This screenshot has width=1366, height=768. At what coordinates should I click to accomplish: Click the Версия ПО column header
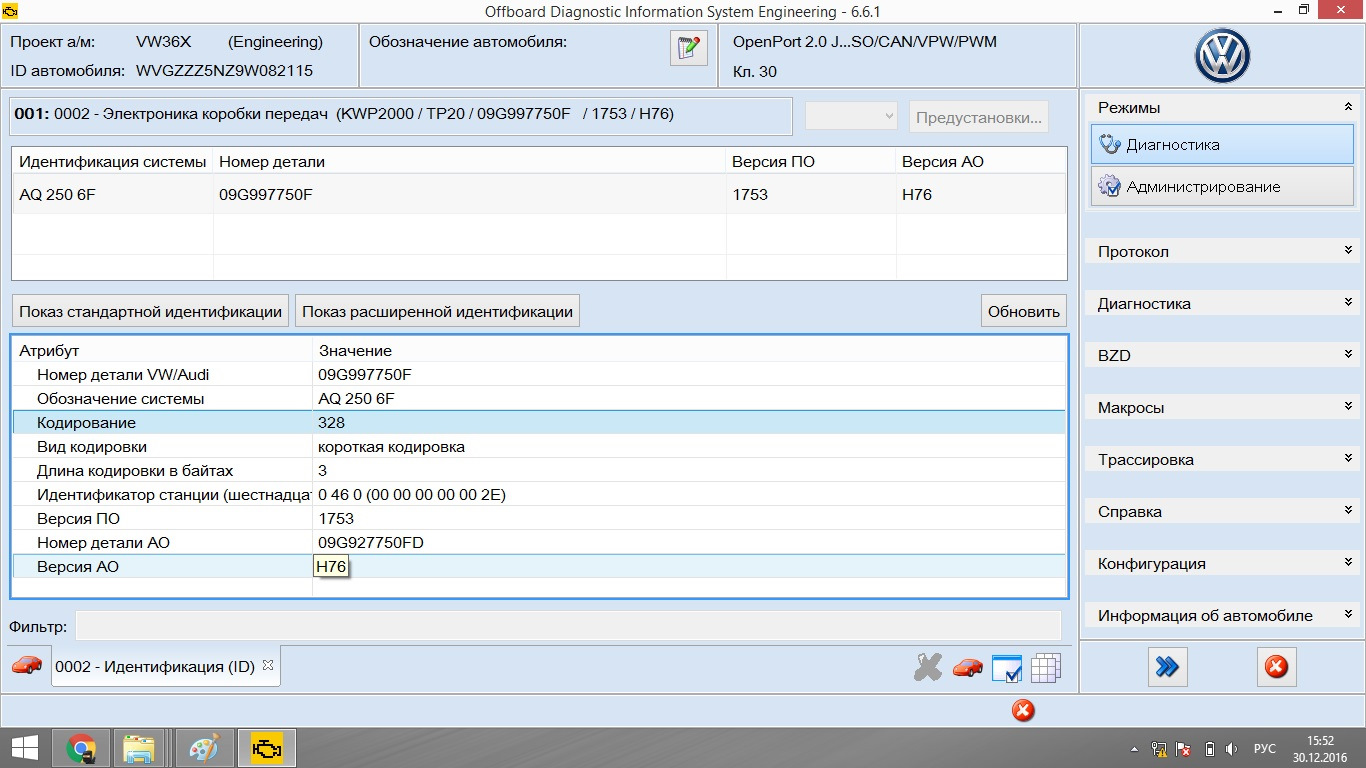tap(811, 162)
